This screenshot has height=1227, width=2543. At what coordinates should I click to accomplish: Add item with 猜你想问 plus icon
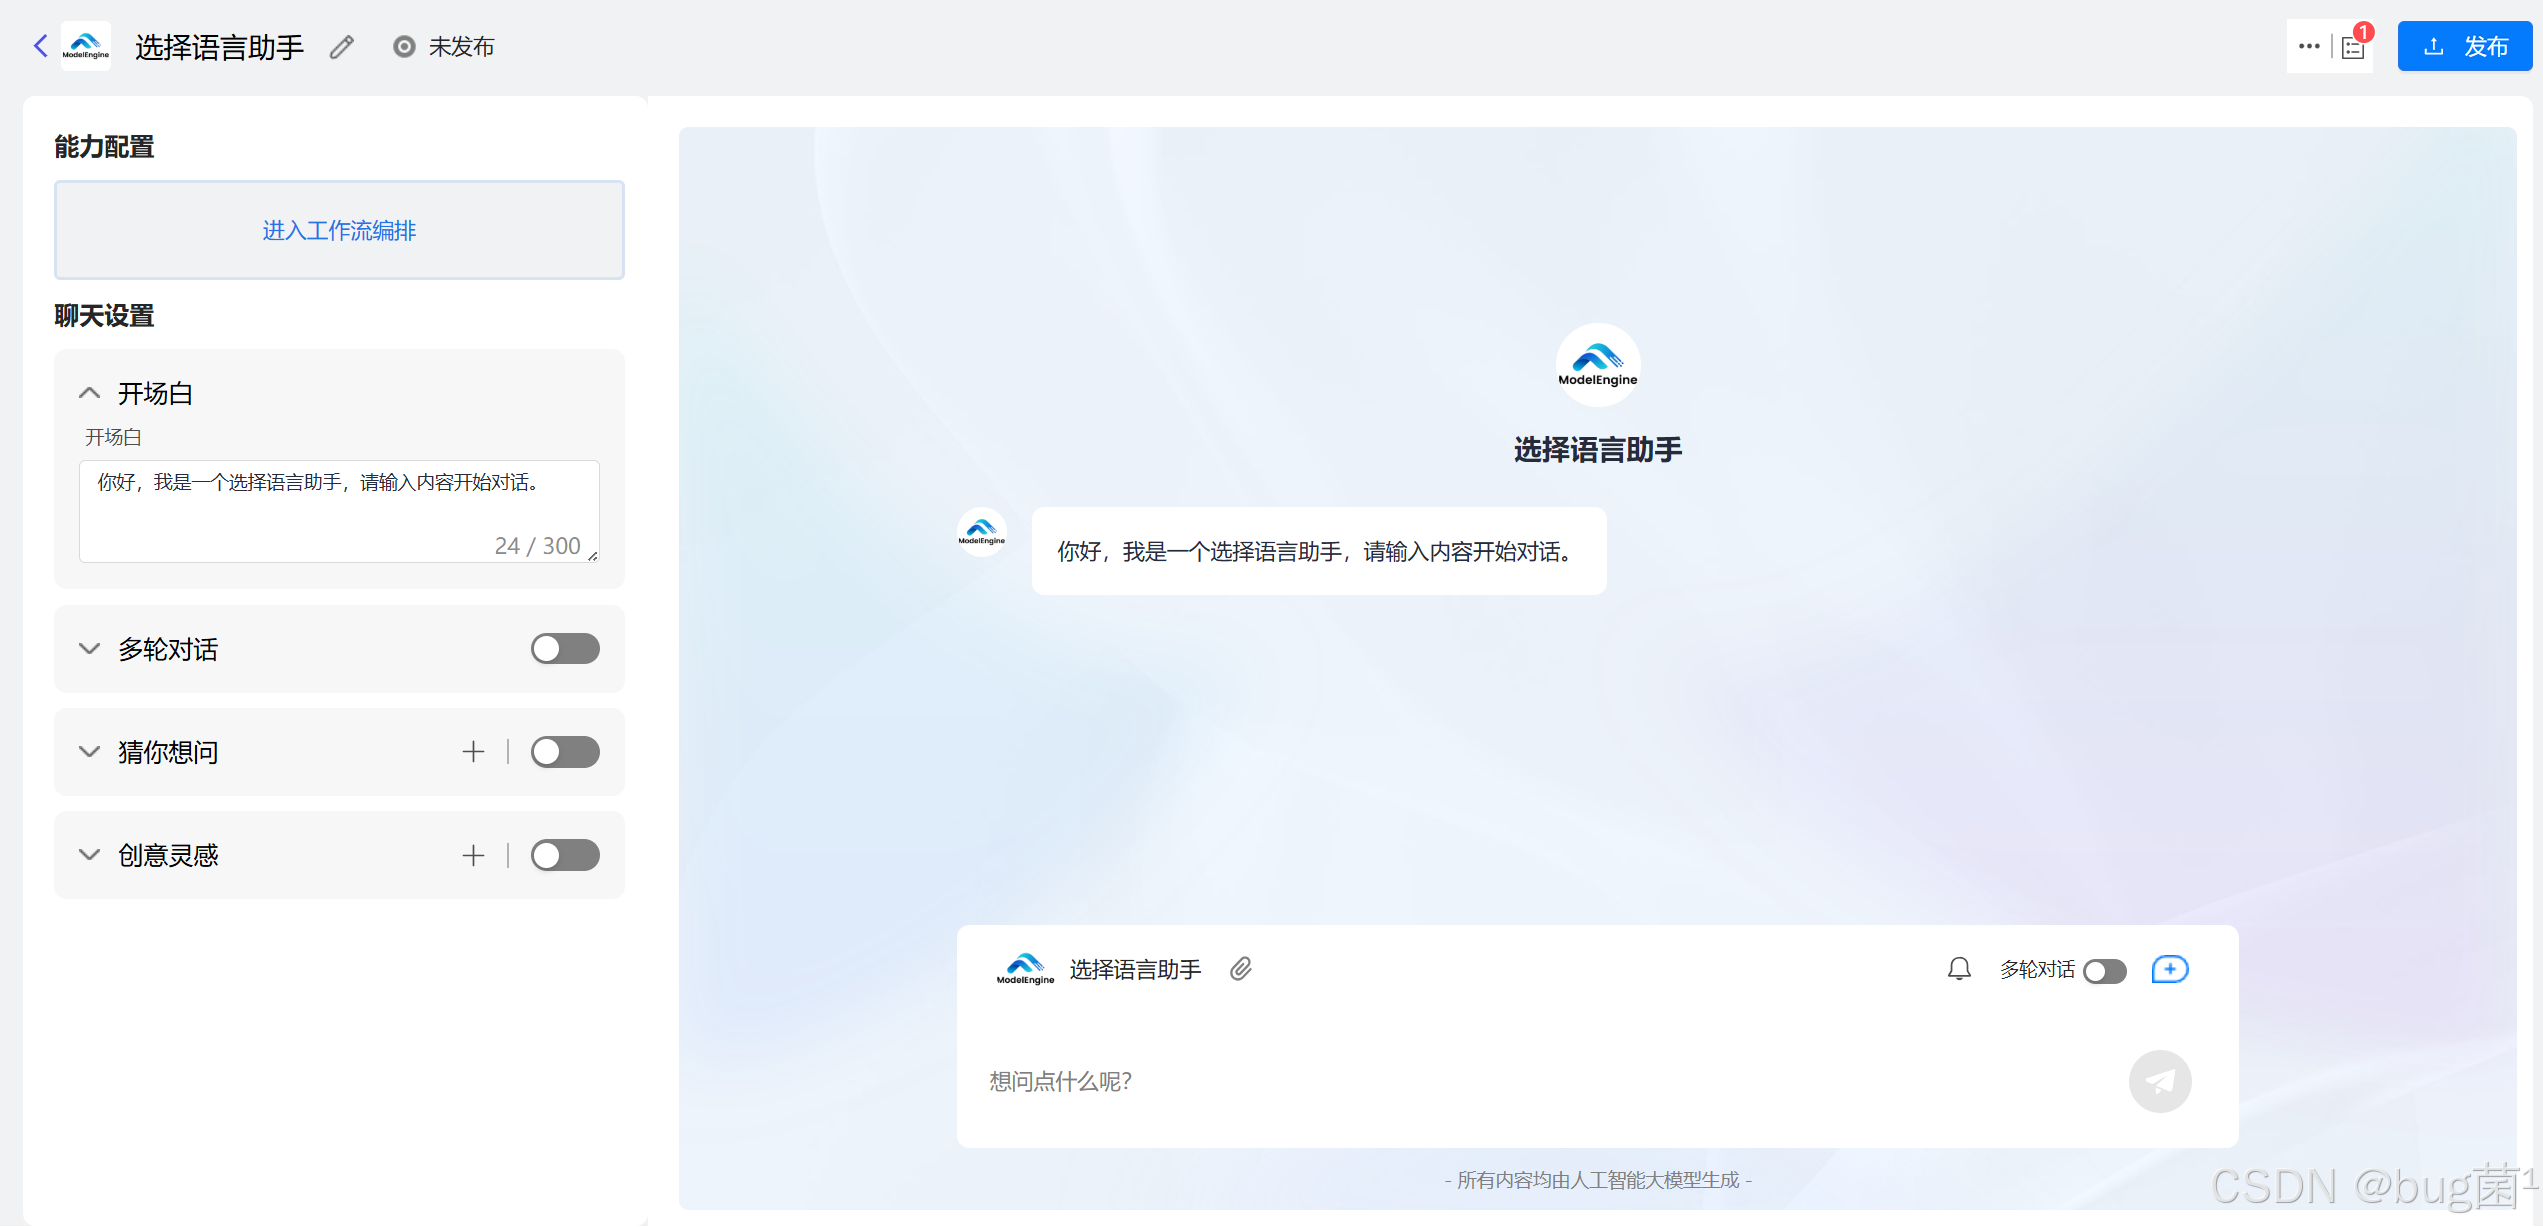[473, 752]
